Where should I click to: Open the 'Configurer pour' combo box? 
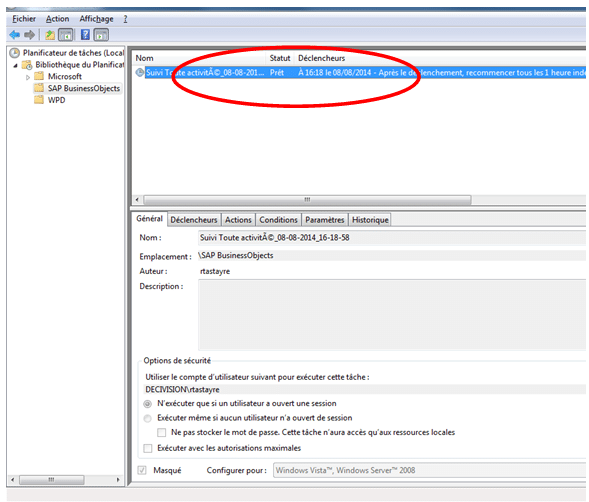point(429,470)
